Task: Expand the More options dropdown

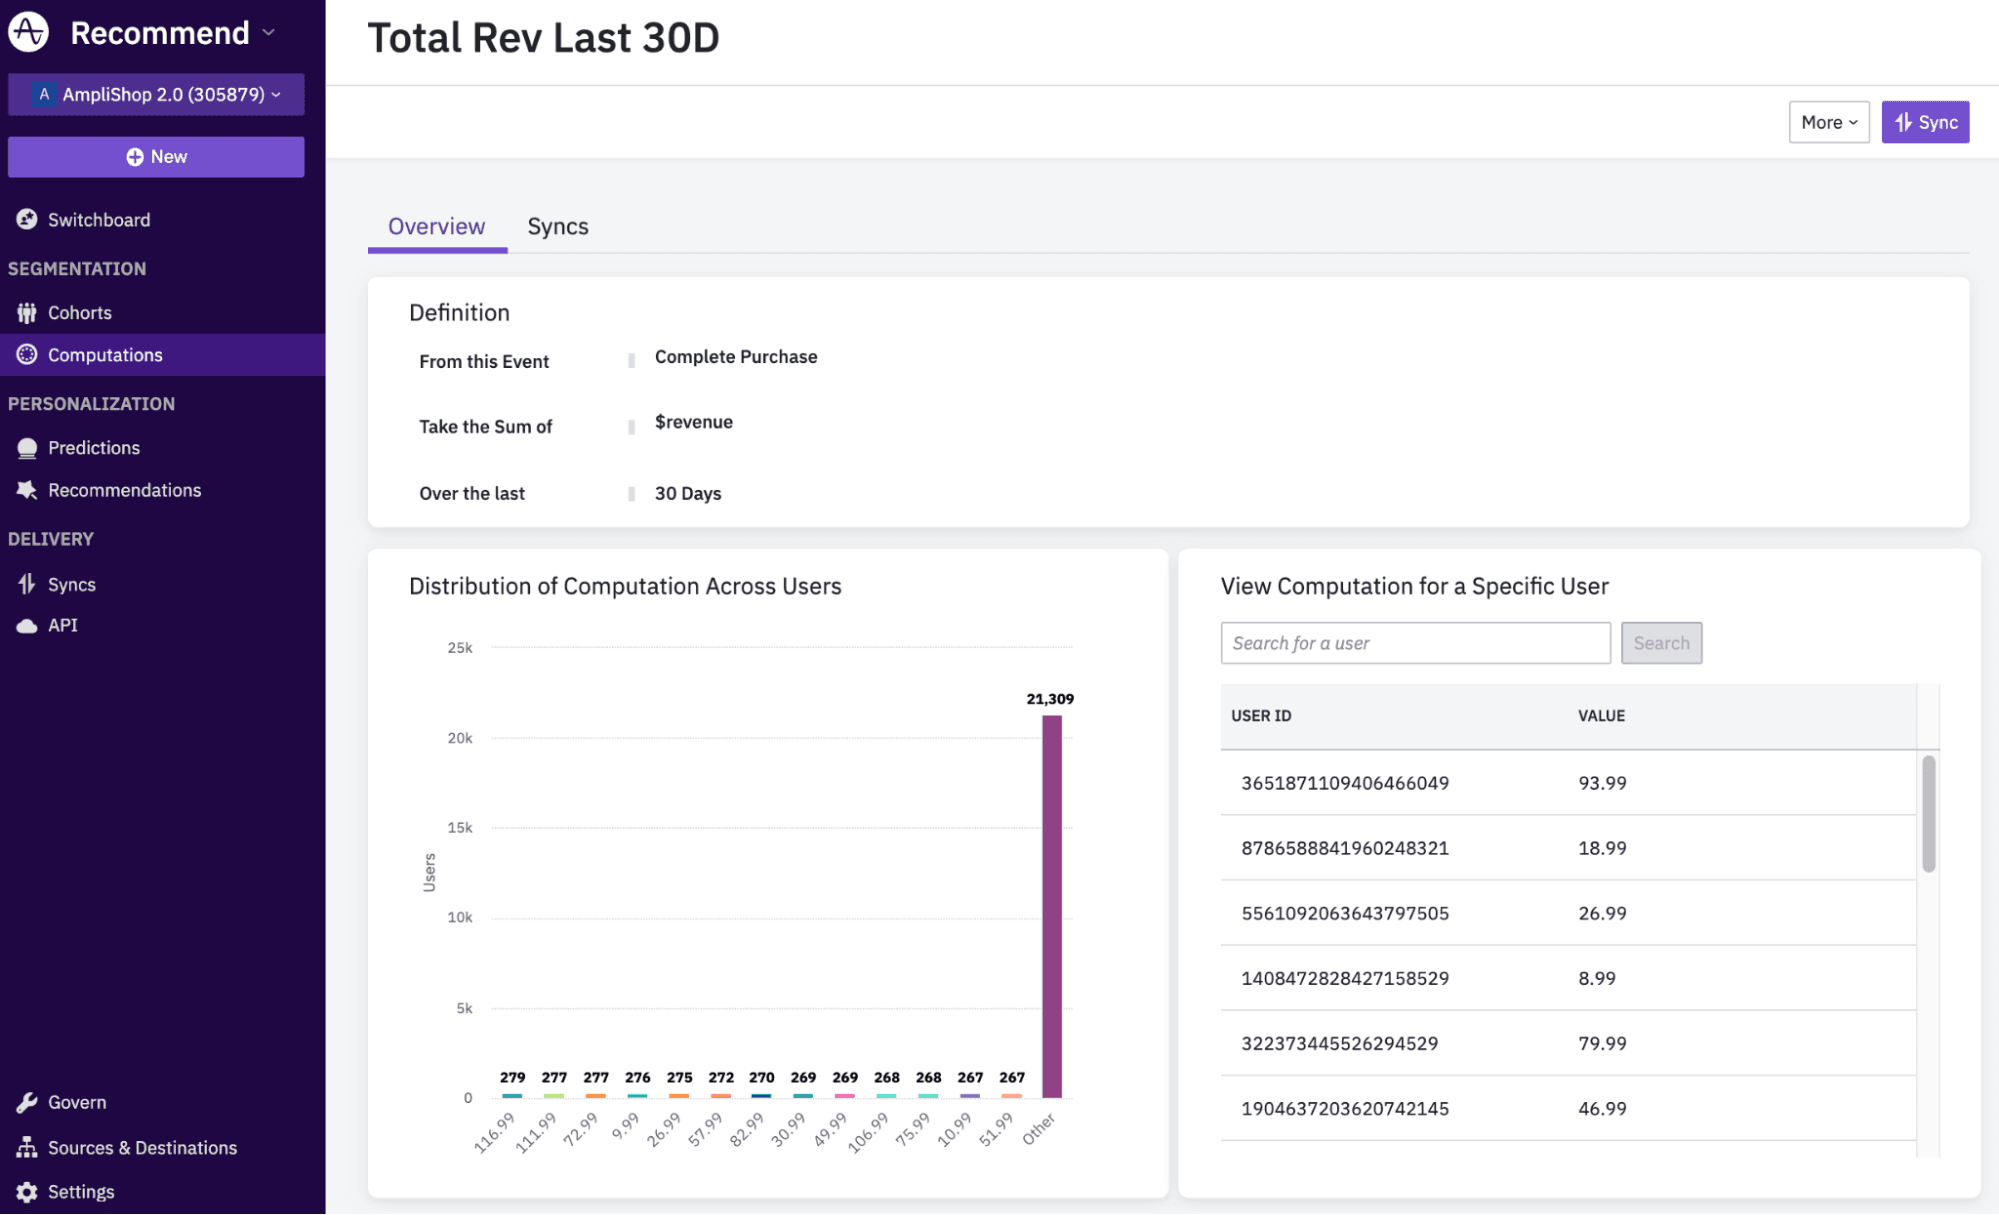Action: coord(1828,122)
